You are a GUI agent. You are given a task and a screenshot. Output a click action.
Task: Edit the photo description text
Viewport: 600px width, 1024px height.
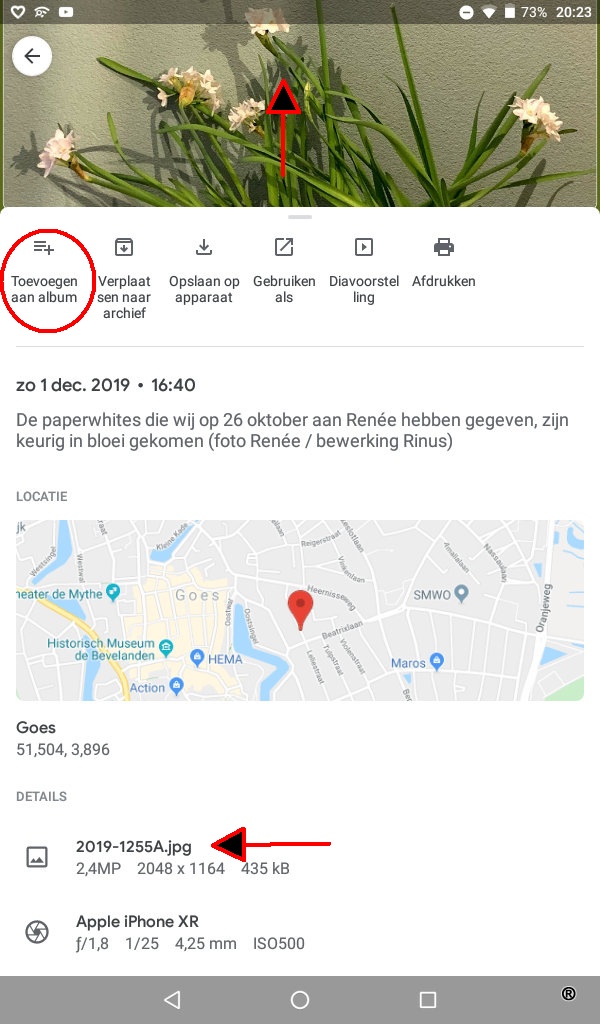(x=292, y=430)
